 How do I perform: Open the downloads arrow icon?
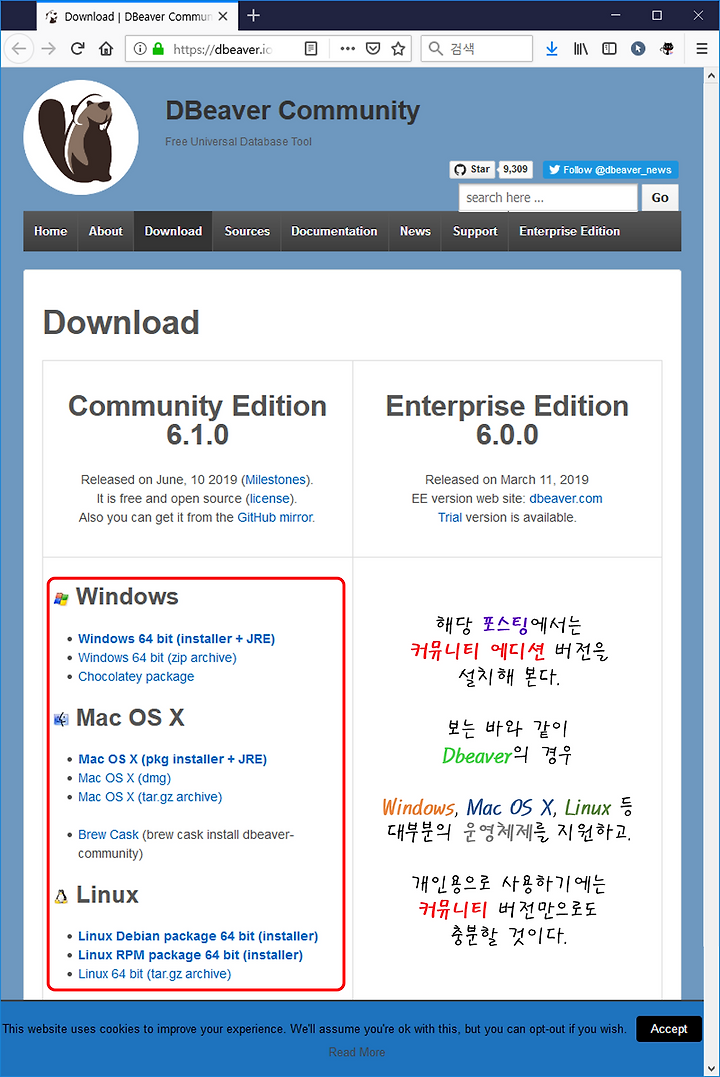tap(552, 49)
